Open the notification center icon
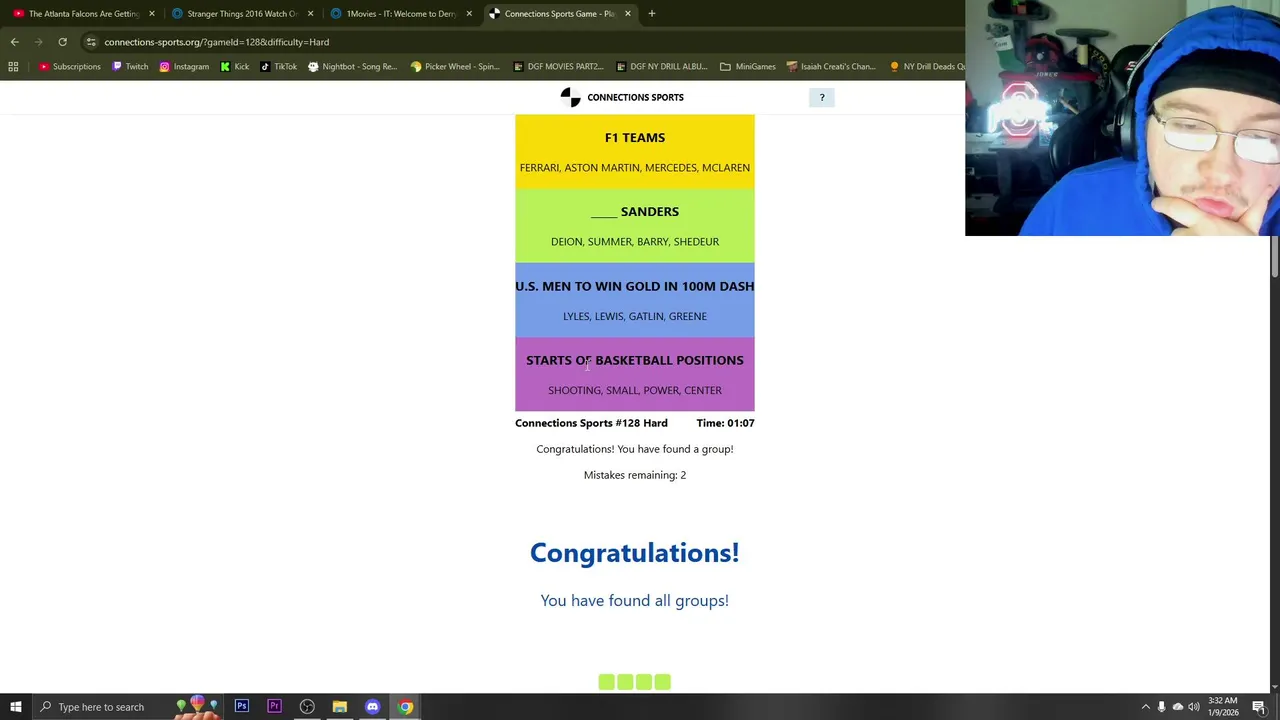The height and width of the screenshot is (720, 1280). pos(1259,707)
